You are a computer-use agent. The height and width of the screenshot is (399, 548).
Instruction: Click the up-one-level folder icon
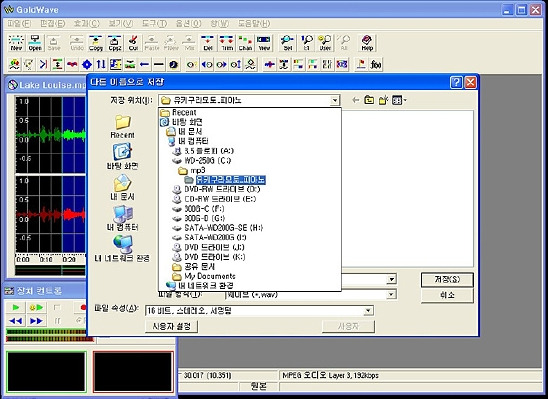click(x=369, y=100)
